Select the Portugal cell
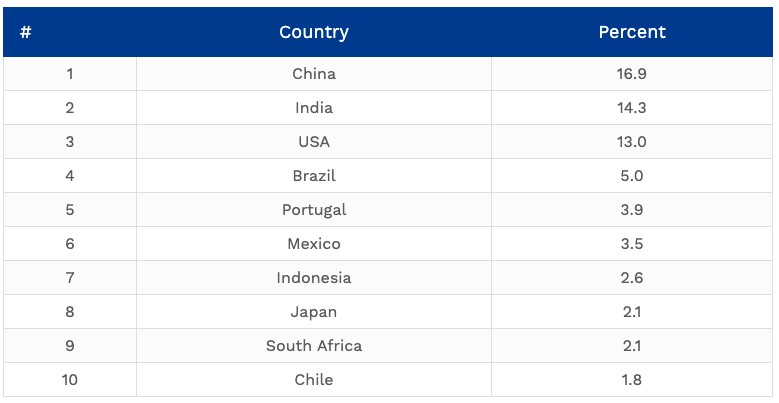The height and width of the screenshot is (403, 779). [314, 210]
